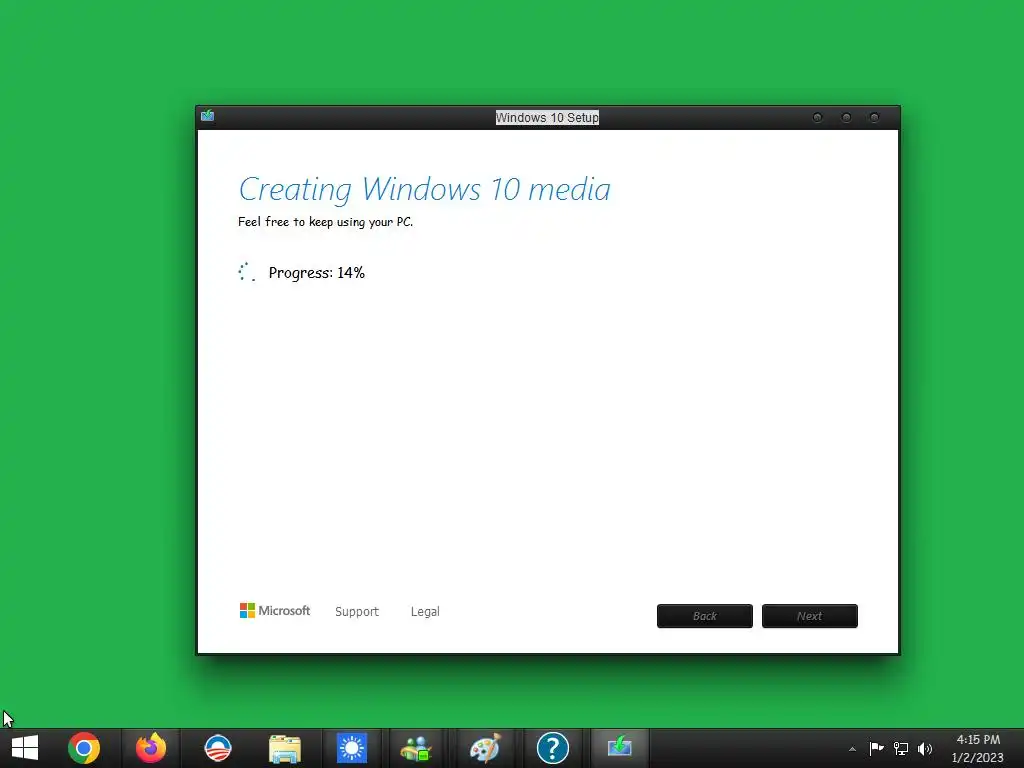Screen dimensions: 1024x768
Task: Open the volume speaker tray icon
Action: coord(925,748)
